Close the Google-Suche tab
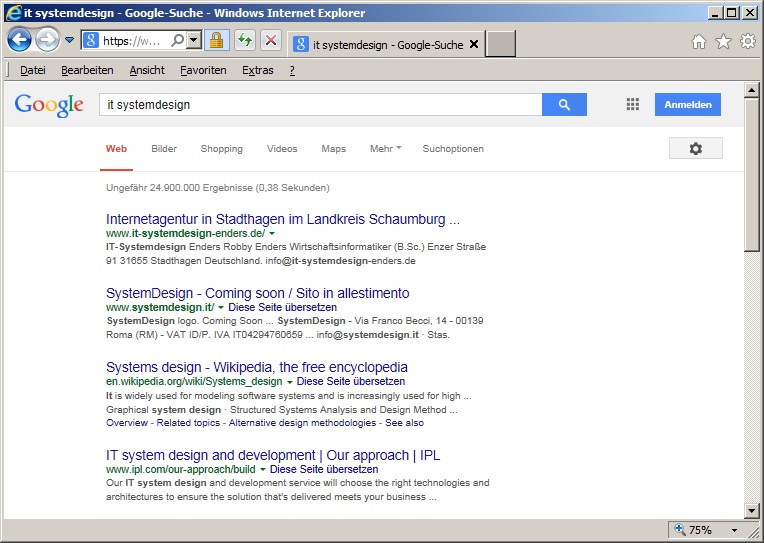This screenshot has height=543, width=764. pos(474,44)
